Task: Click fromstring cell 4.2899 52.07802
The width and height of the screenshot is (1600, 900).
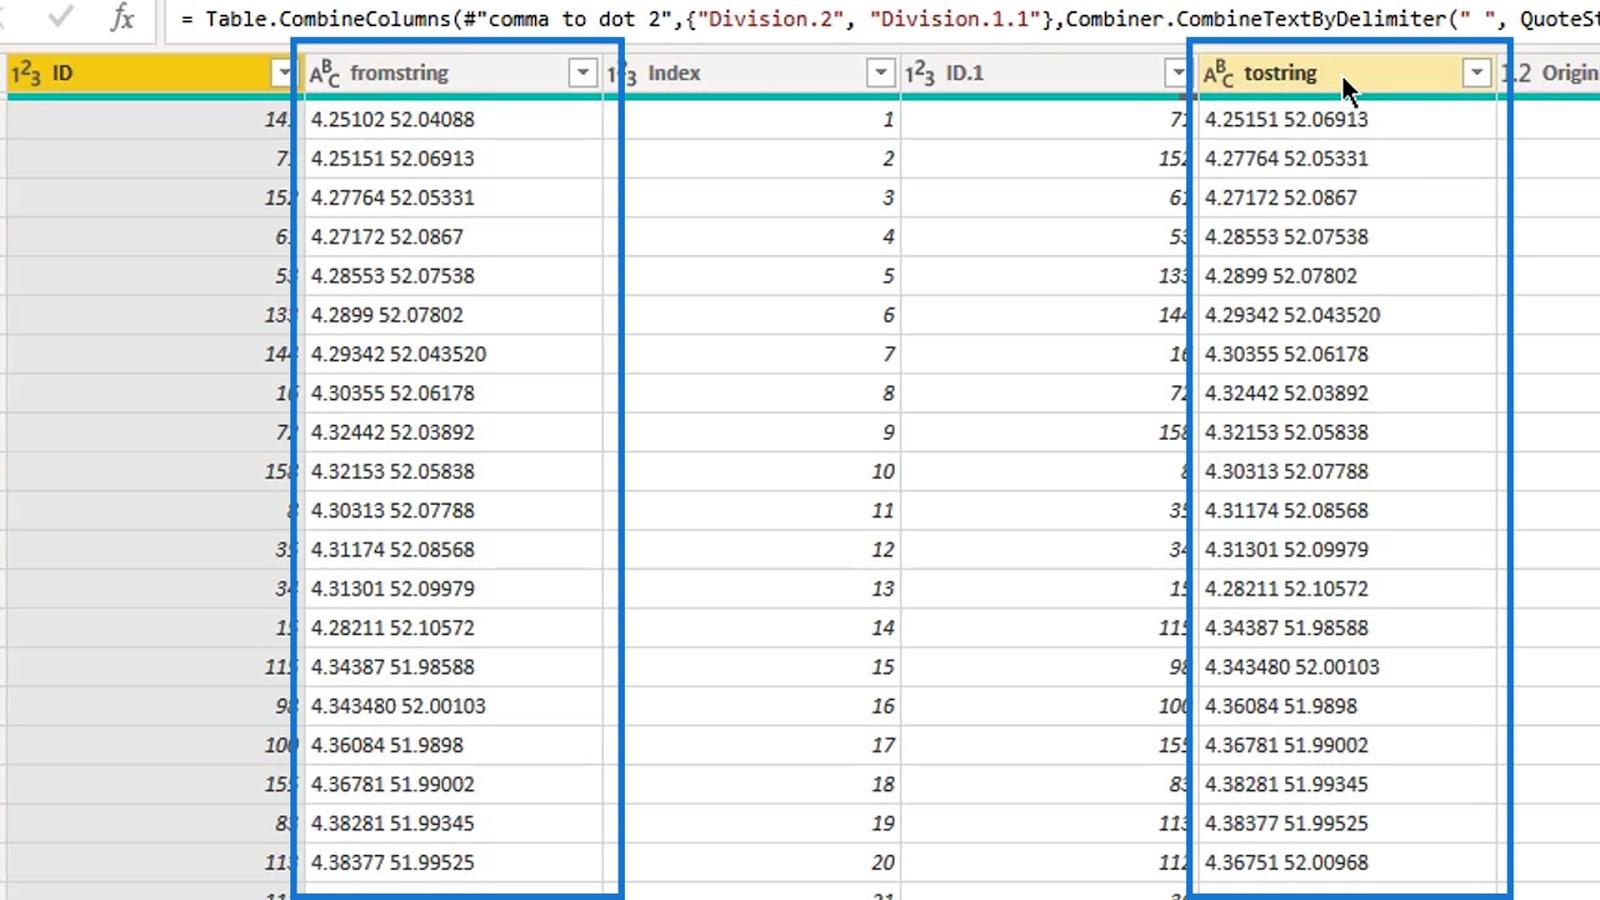Action: (x=452, y=315)
